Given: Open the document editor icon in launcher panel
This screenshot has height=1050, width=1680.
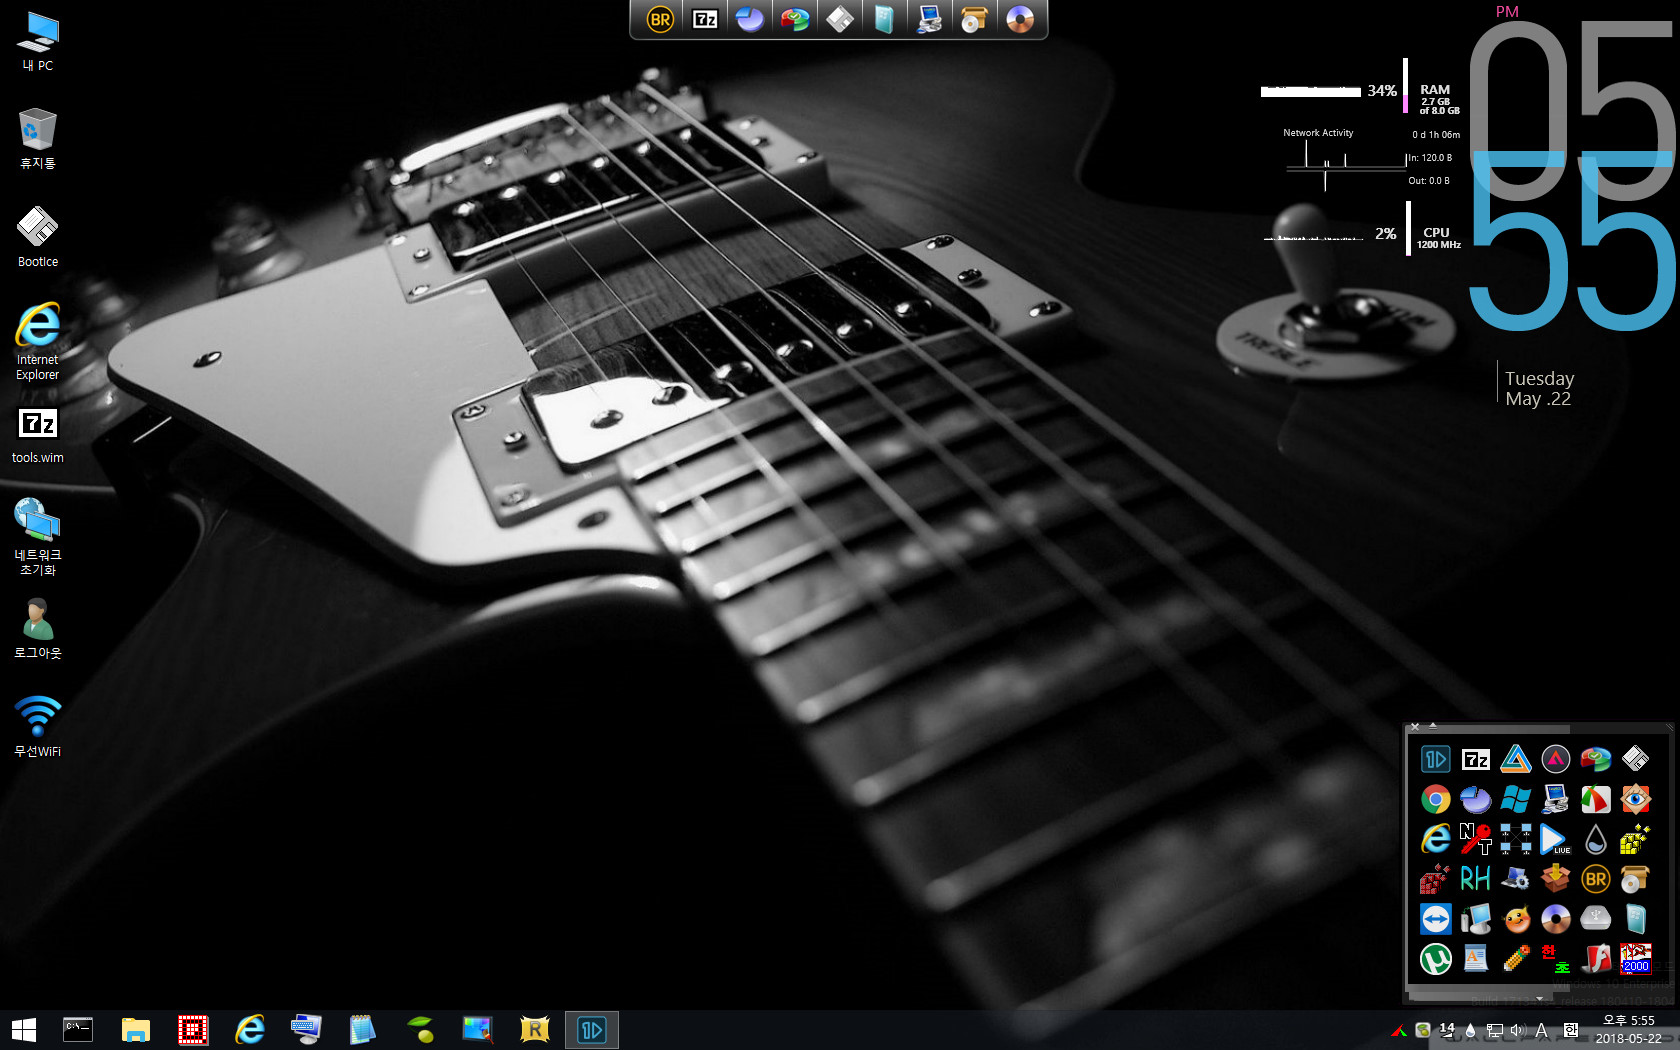Looking at the screenshot, I should [x=1476, y=959].
